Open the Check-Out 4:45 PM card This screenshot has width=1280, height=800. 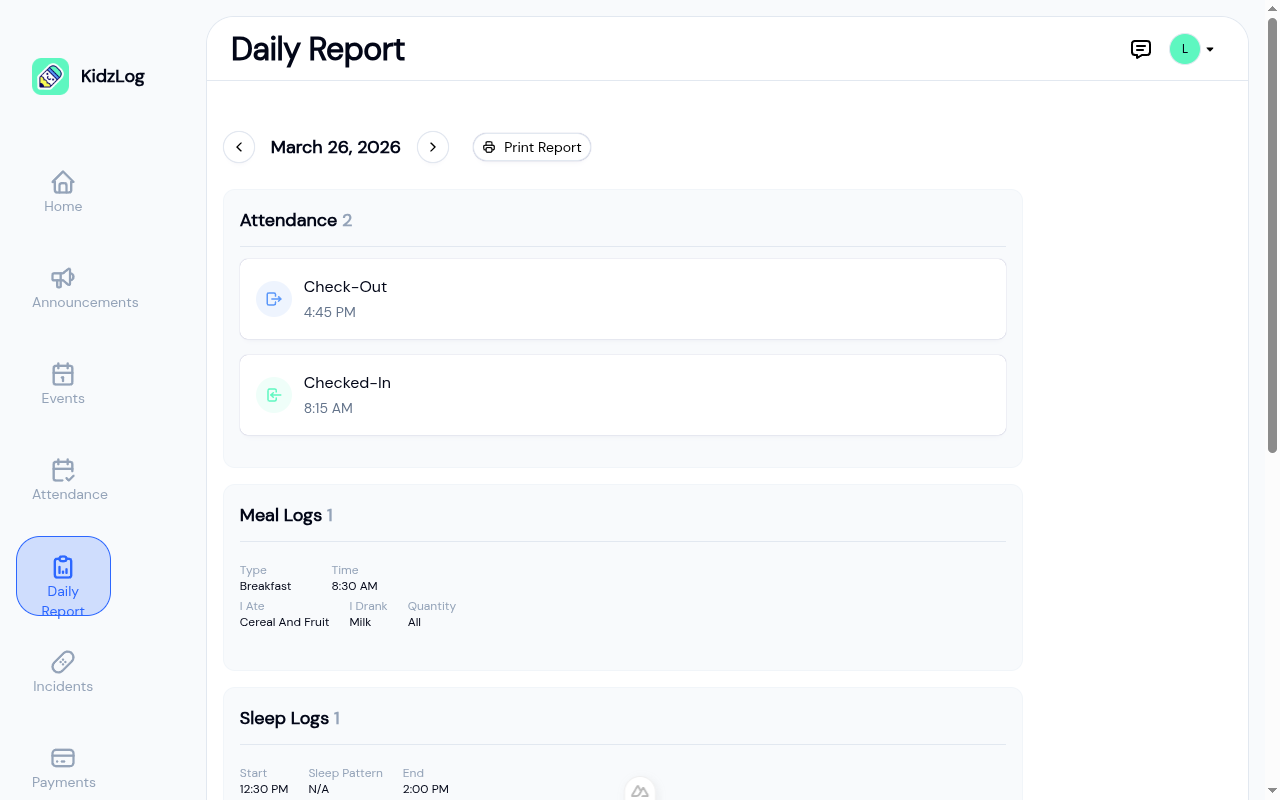click(623, 299)
